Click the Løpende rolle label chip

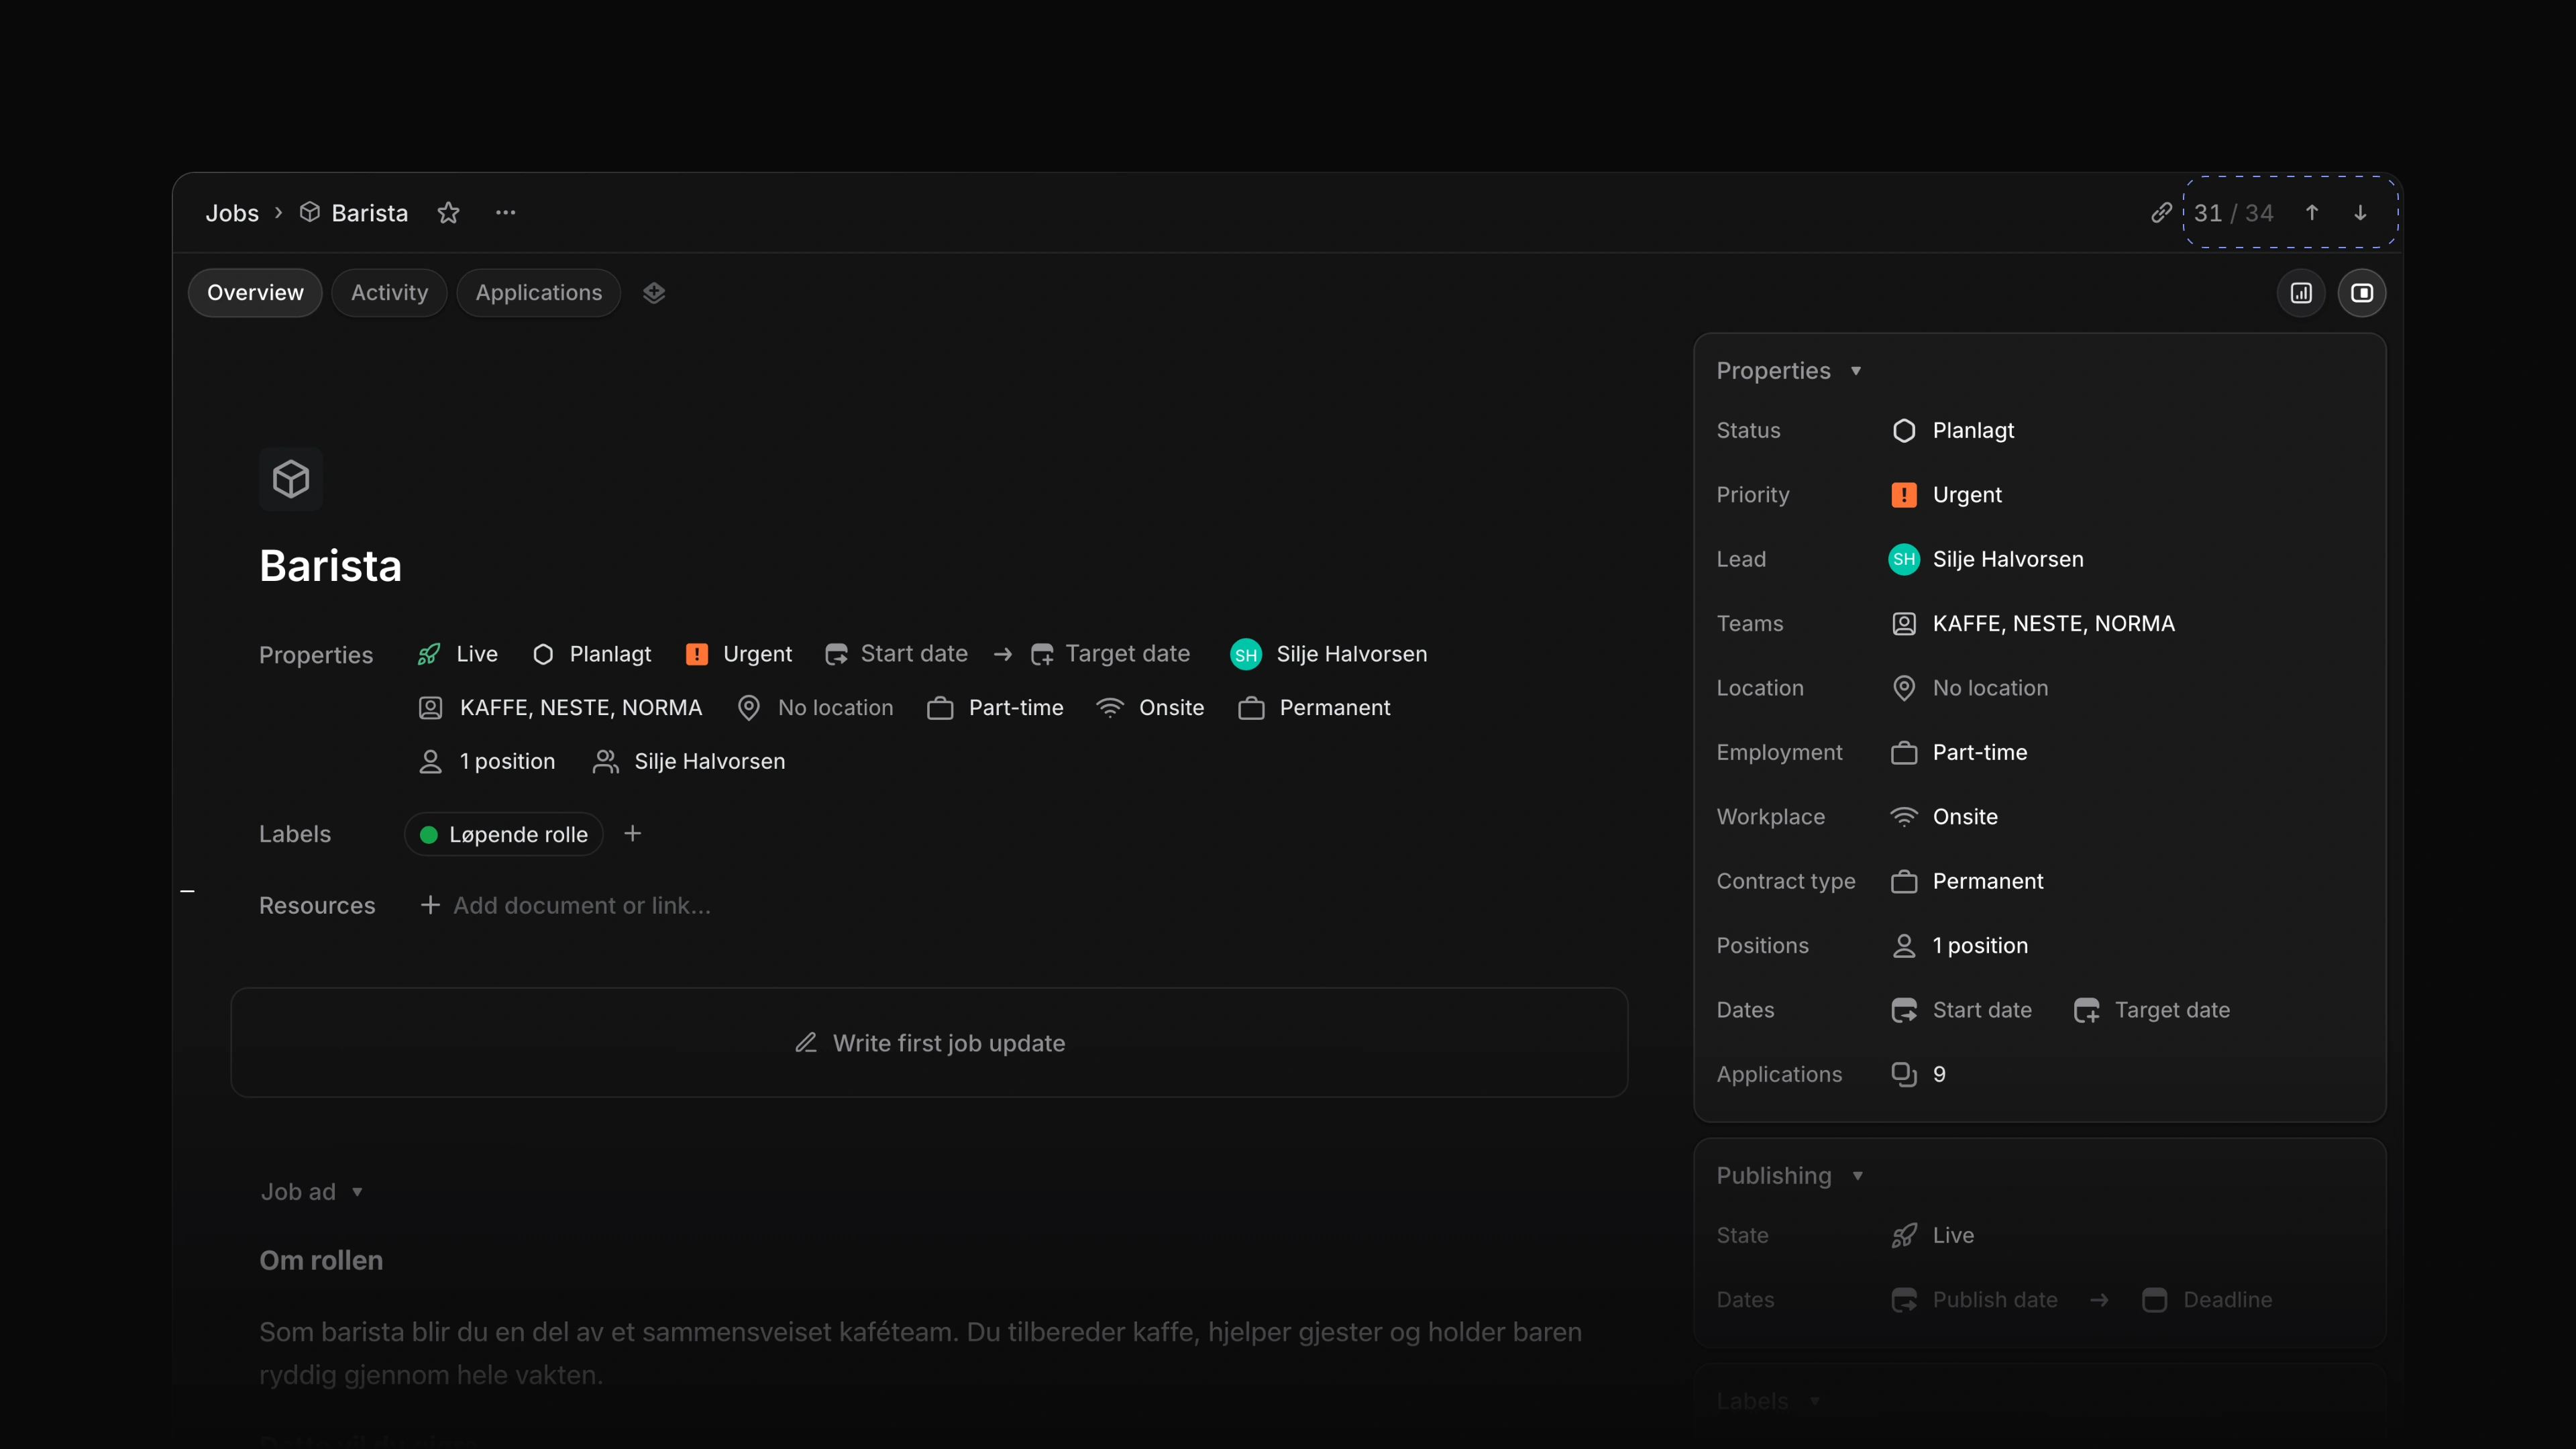click(x=504, y=834)
